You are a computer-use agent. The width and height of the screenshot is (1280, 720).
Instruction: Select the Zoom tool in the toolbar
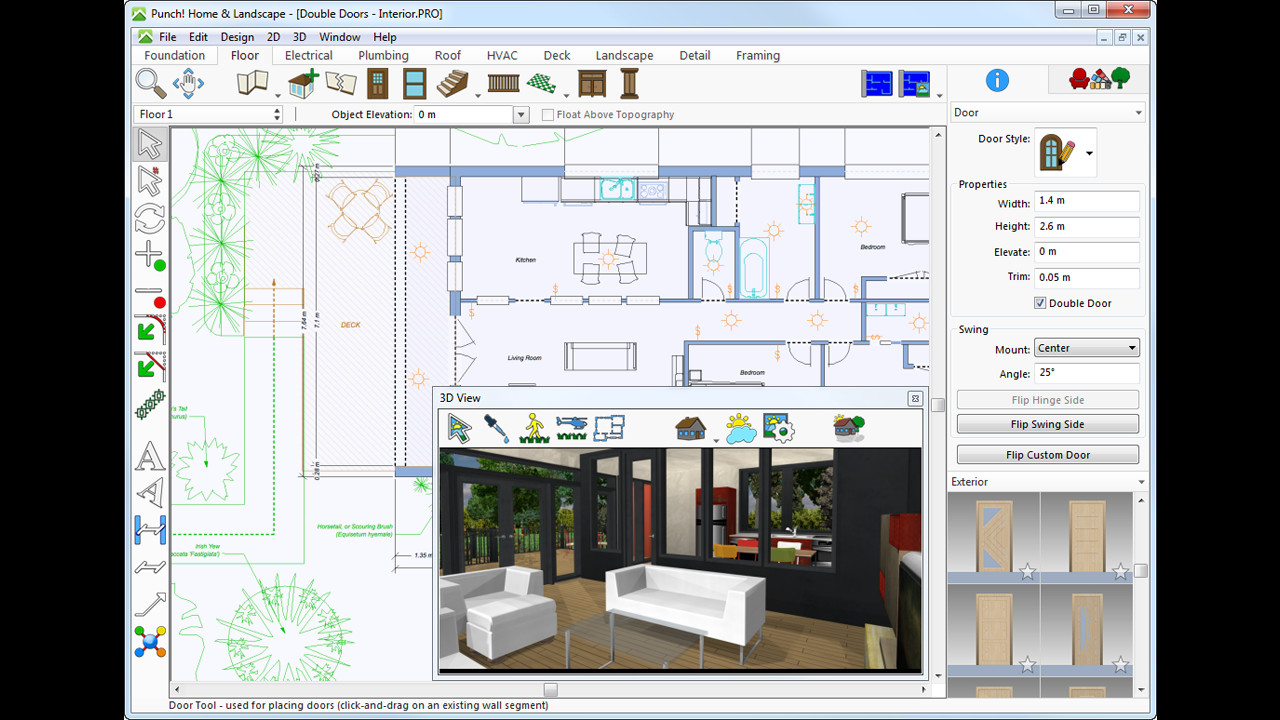149,84
